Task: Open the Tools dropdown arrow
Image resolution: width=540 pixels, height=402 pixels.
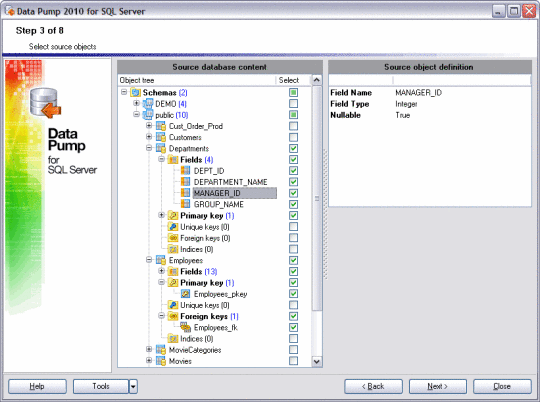Action: coord(133,386)
